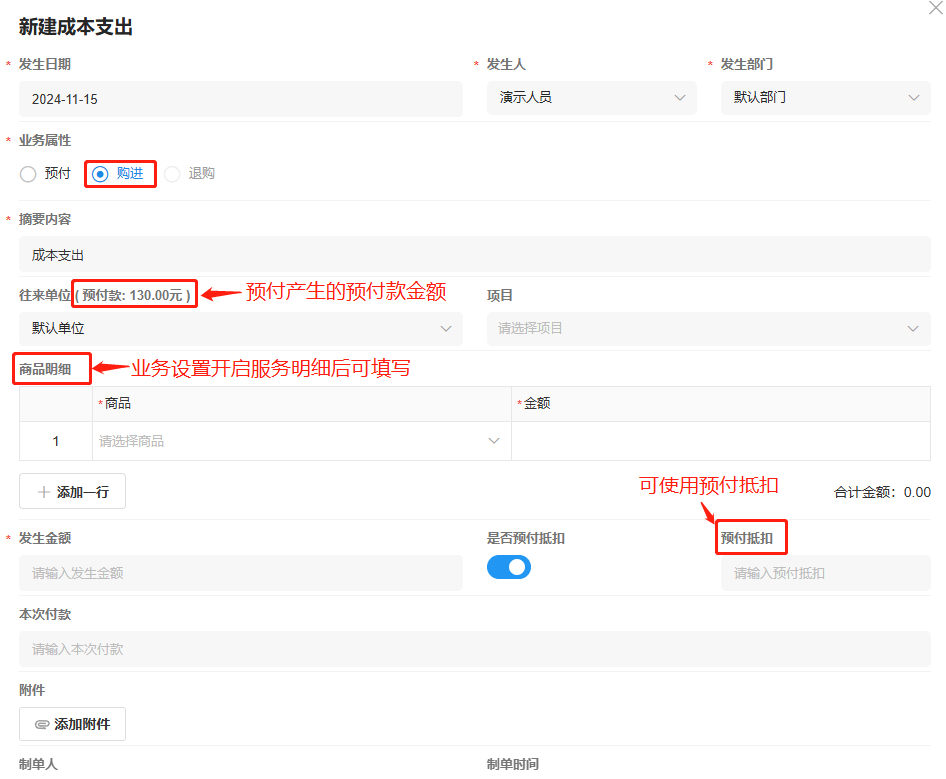The height and width of the screenshot is (779, 946).
Task: Click the row number 1 cell
Action: pos(56,441)
